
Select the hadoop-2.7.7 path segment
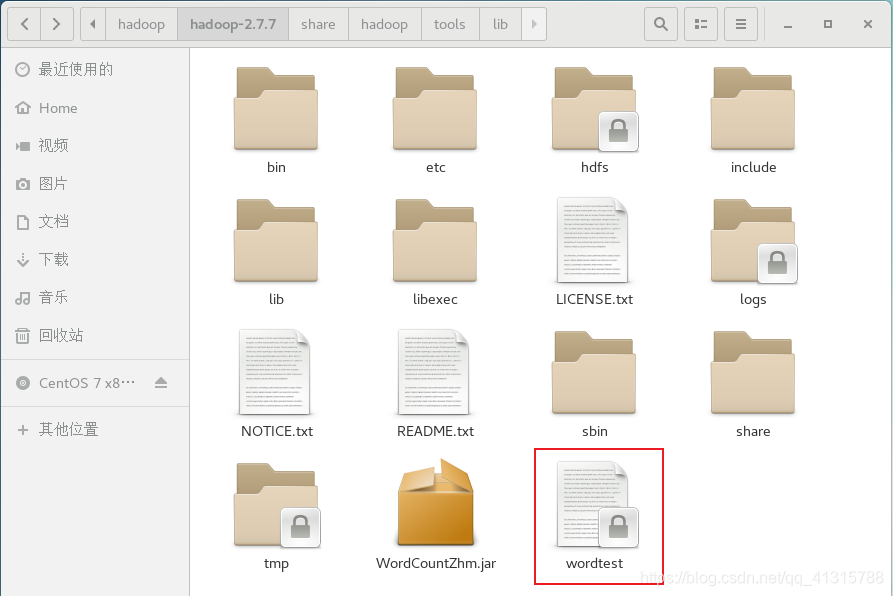point(233,24)
